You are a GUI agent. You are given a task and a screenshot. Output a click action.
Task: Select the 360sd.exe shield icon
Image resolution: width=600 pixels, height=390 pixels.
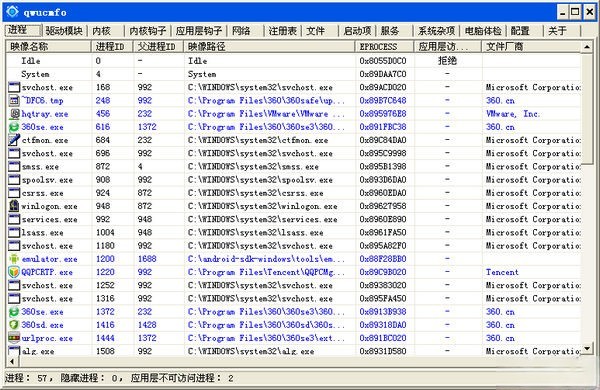coord(14,325)
